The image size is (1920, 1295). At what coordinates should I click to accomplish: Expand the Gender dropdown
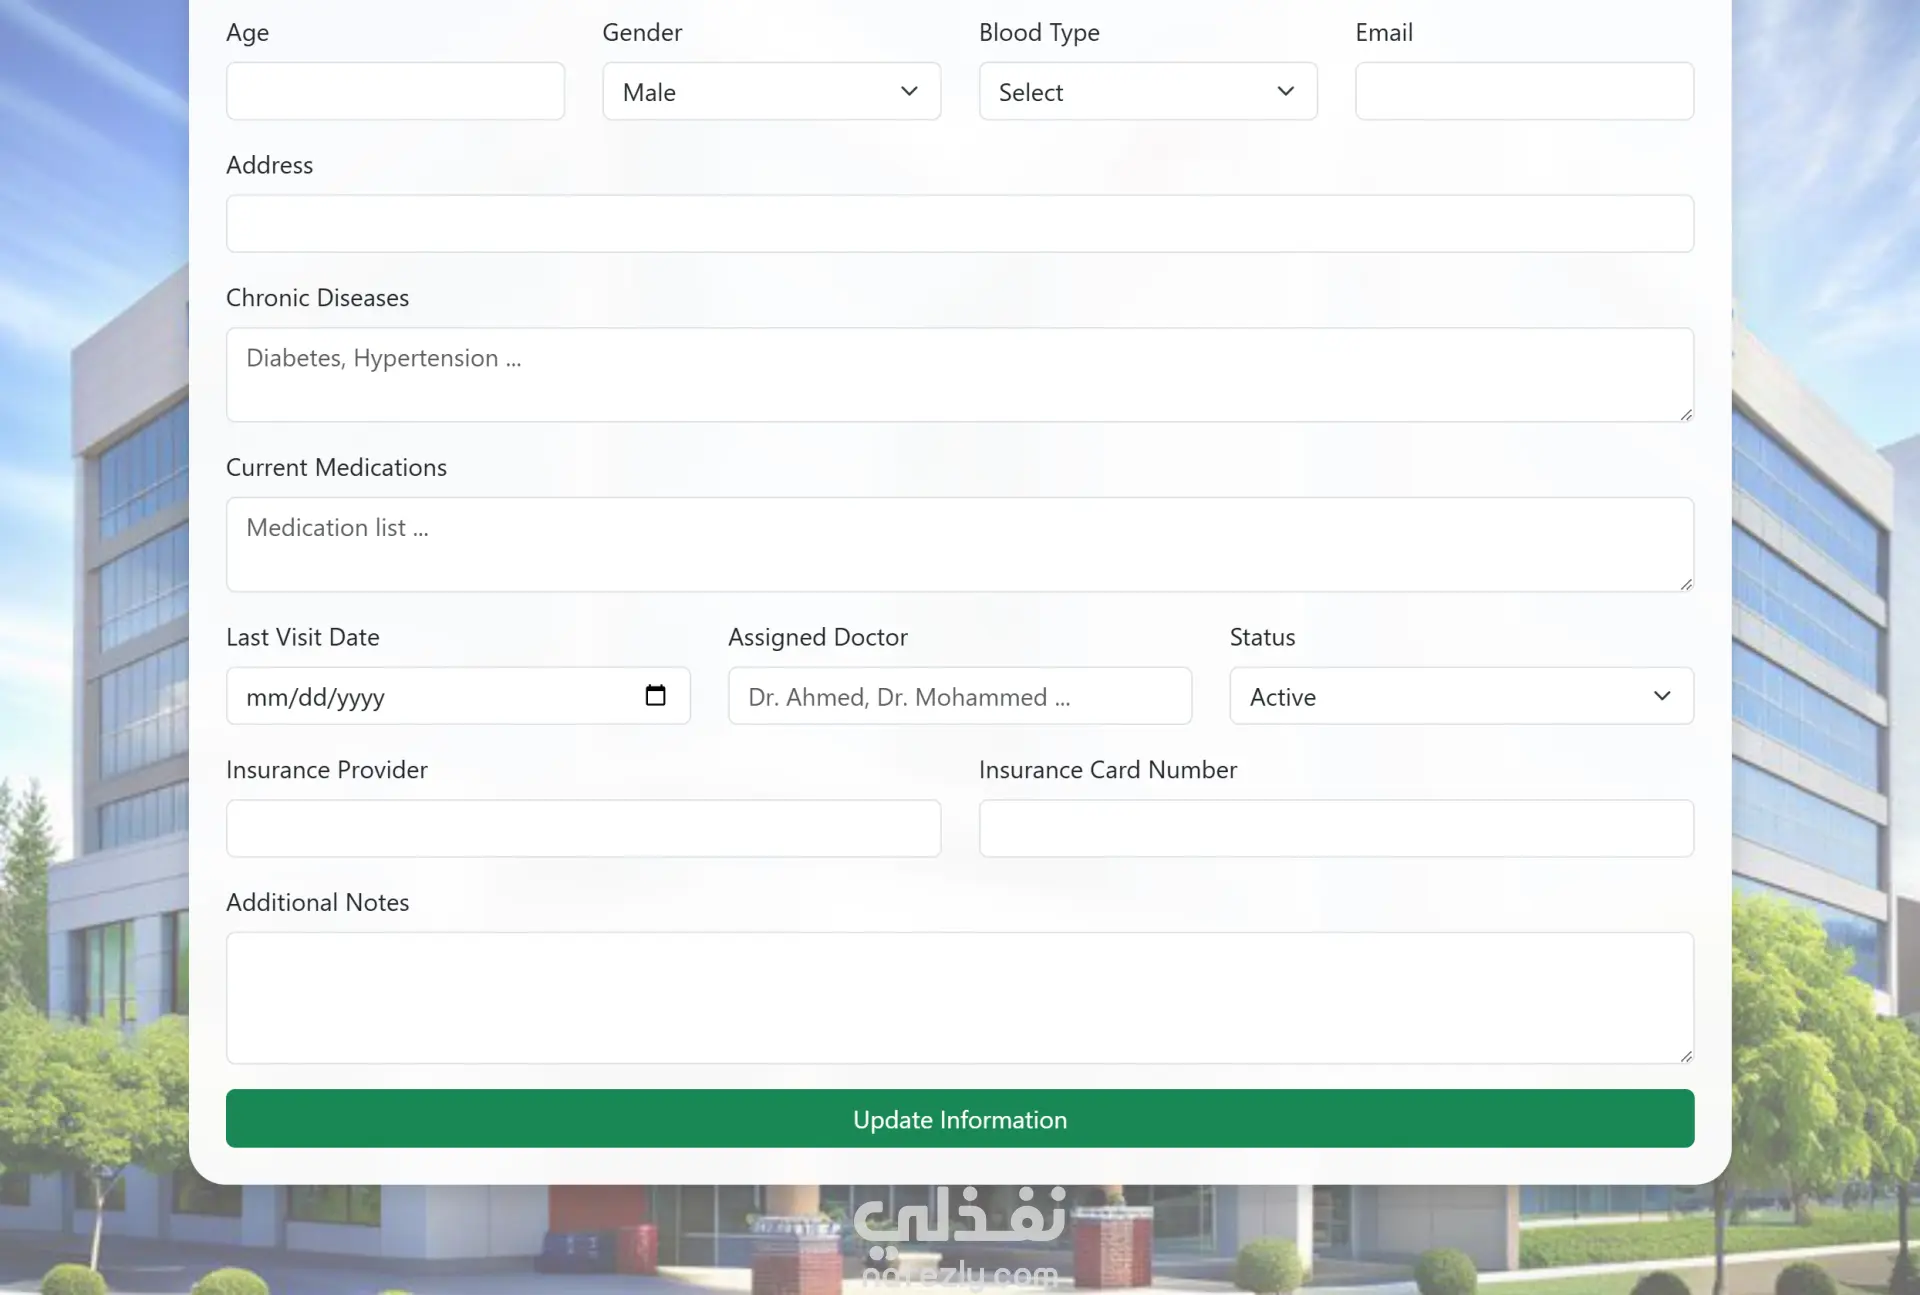(770, 92)
